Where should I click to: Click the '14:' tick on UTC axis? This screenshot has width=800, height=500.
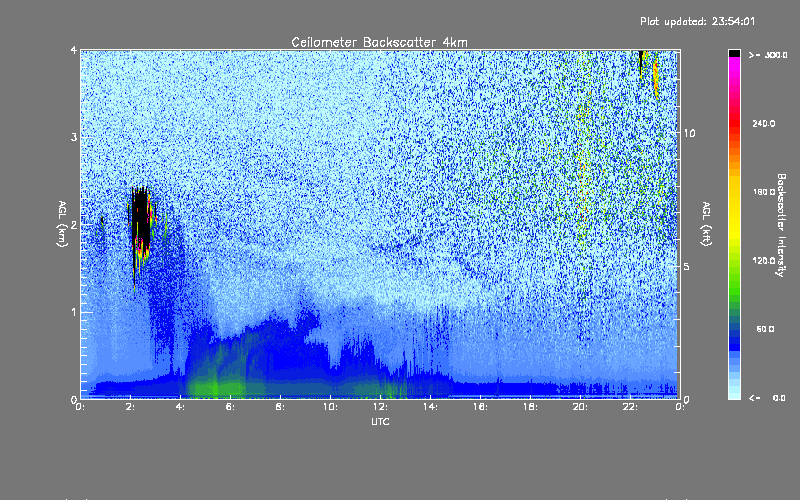(x=430, y=407)
